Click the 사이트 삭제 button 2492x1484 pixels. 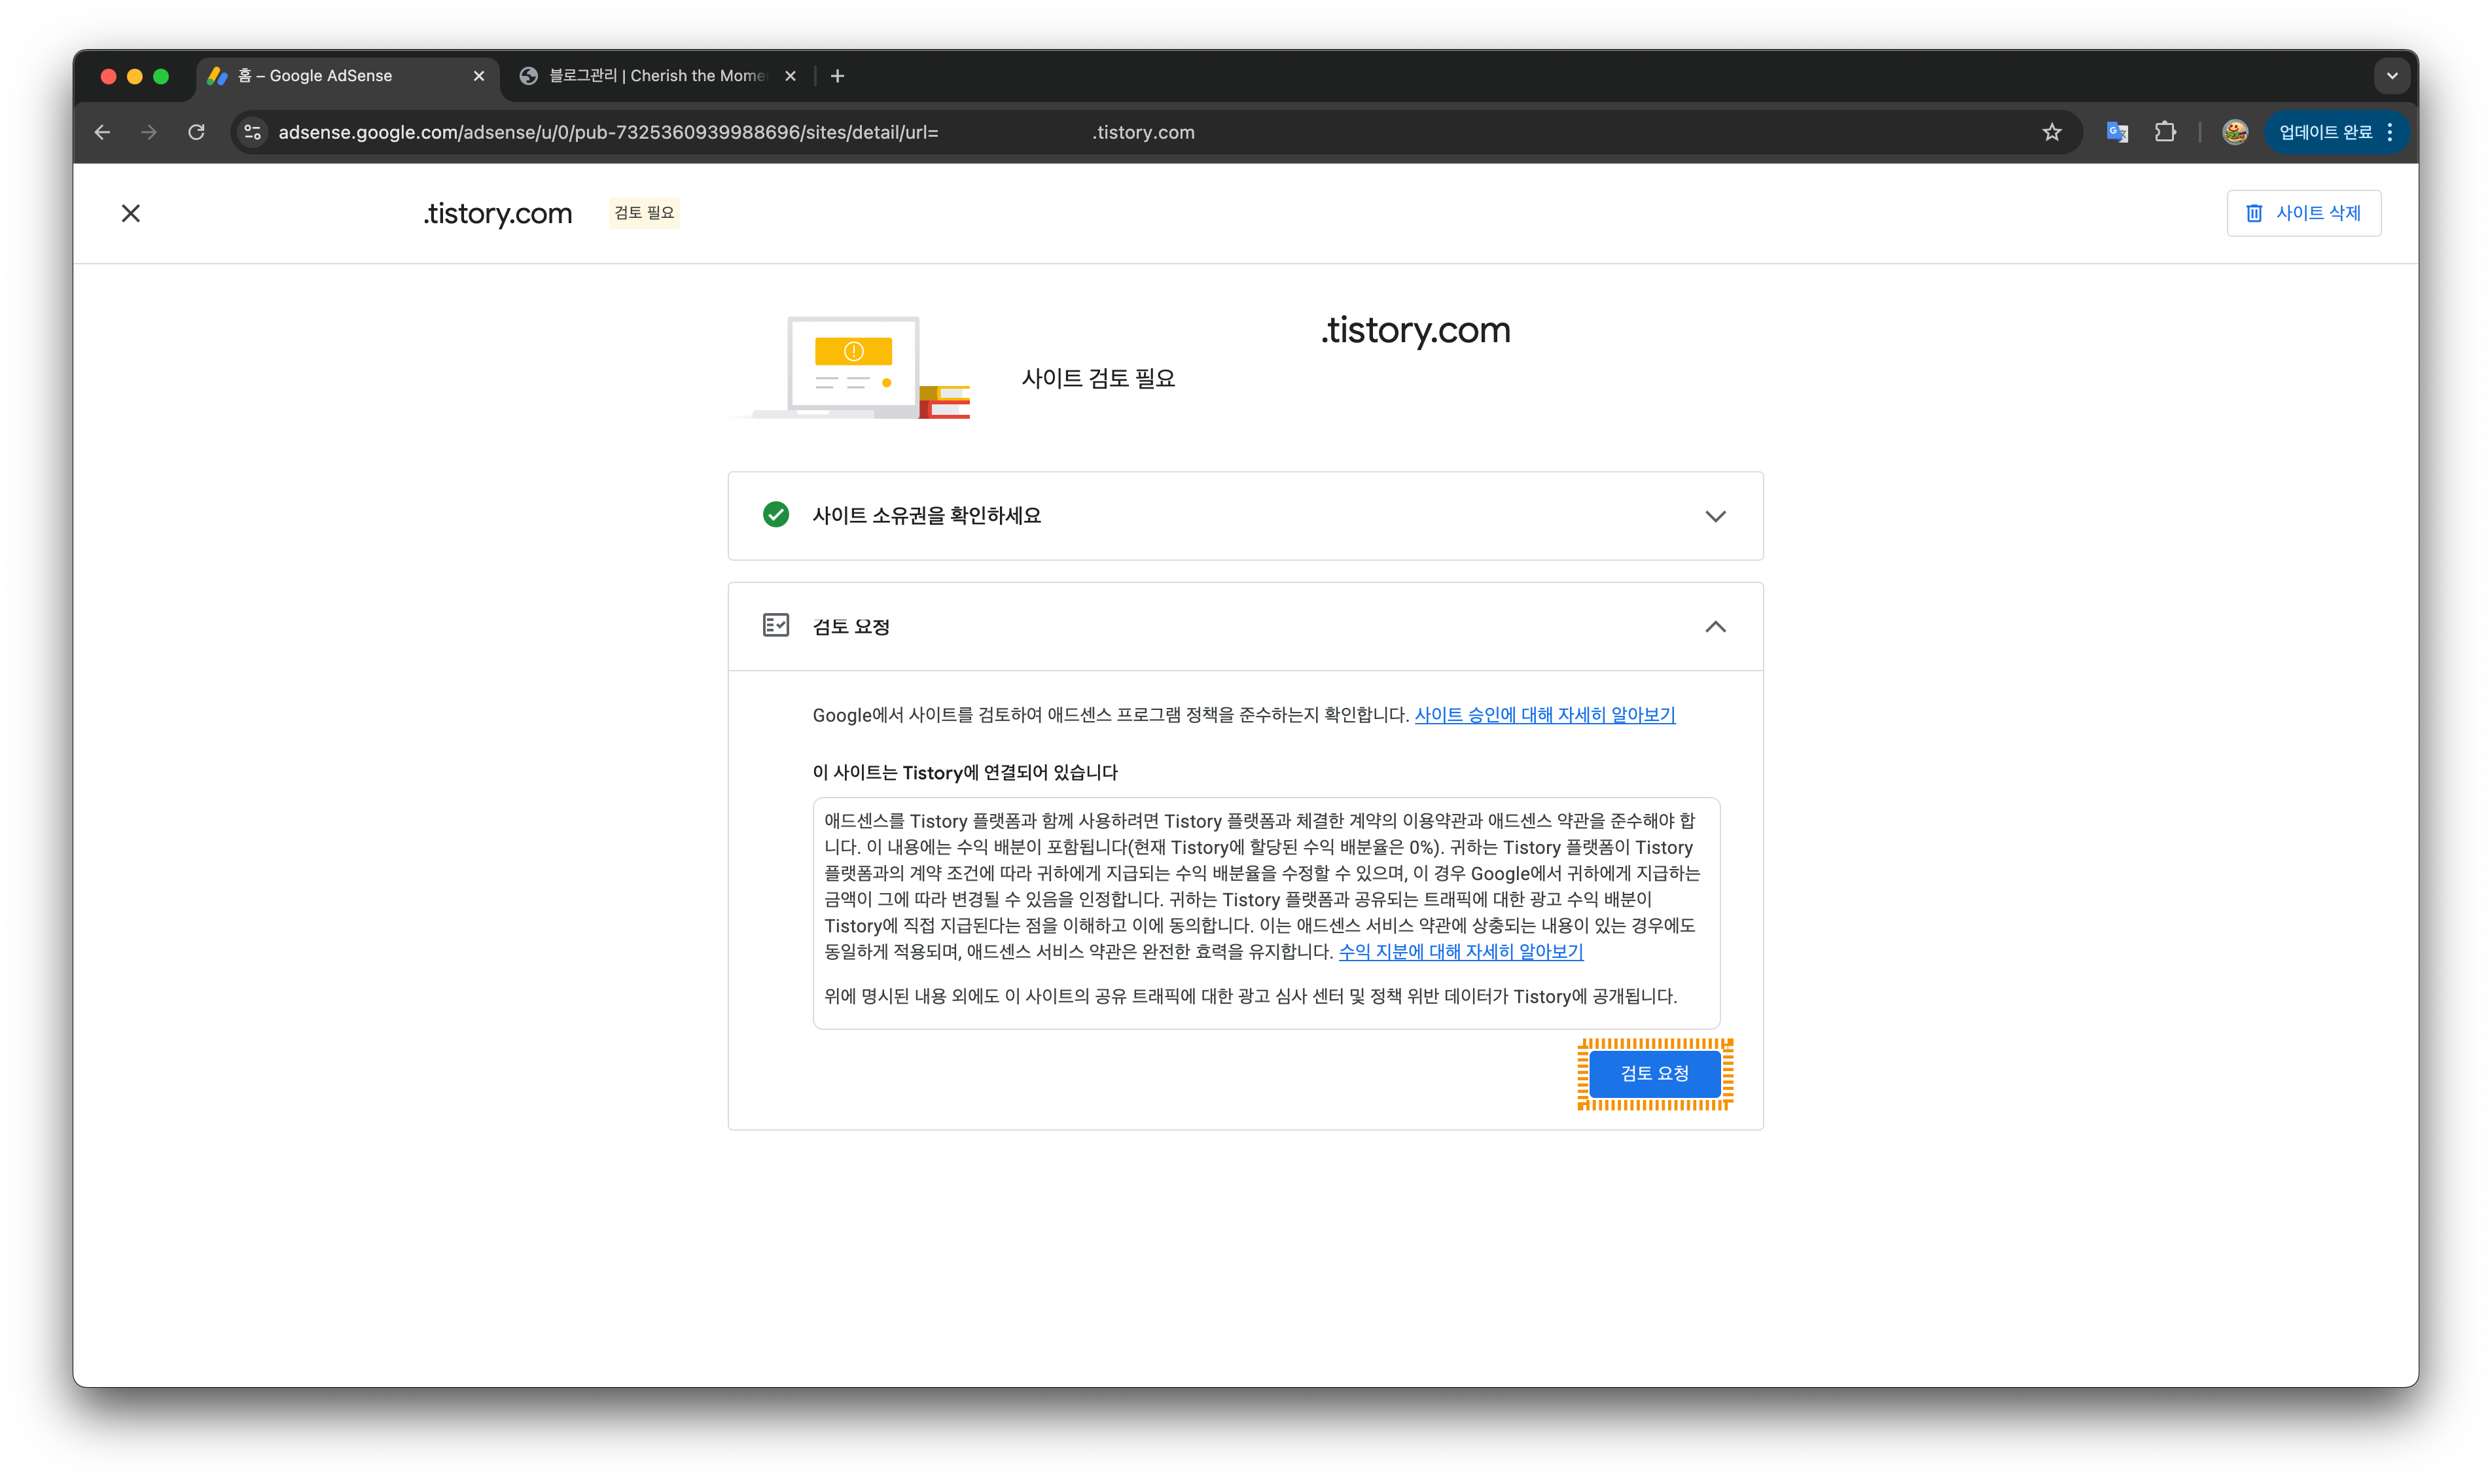2304,213
